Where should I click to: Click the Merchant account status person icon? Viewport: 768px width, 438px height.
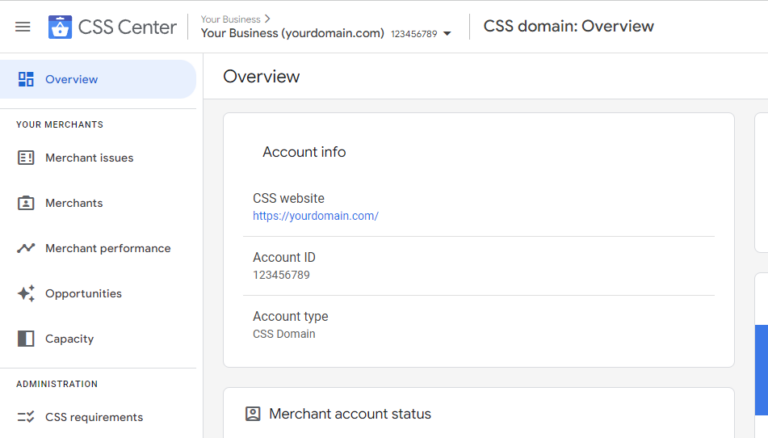pos(253,414)
